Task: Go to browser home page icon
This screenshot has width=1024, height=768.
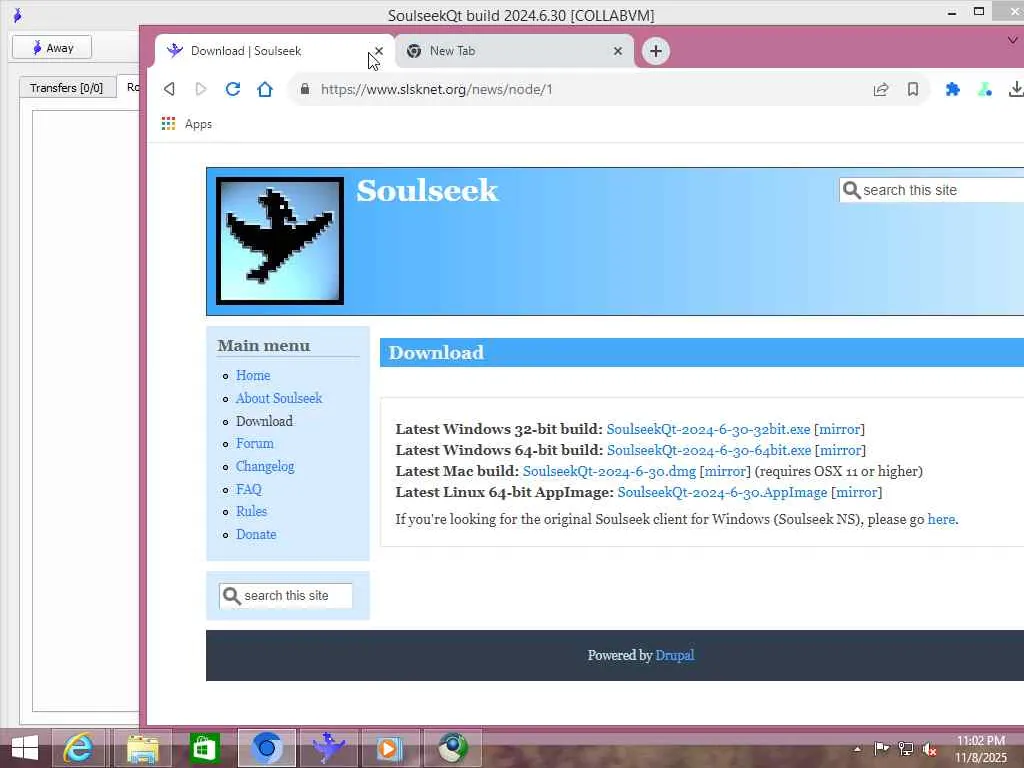Action: (x=264, y=89)
